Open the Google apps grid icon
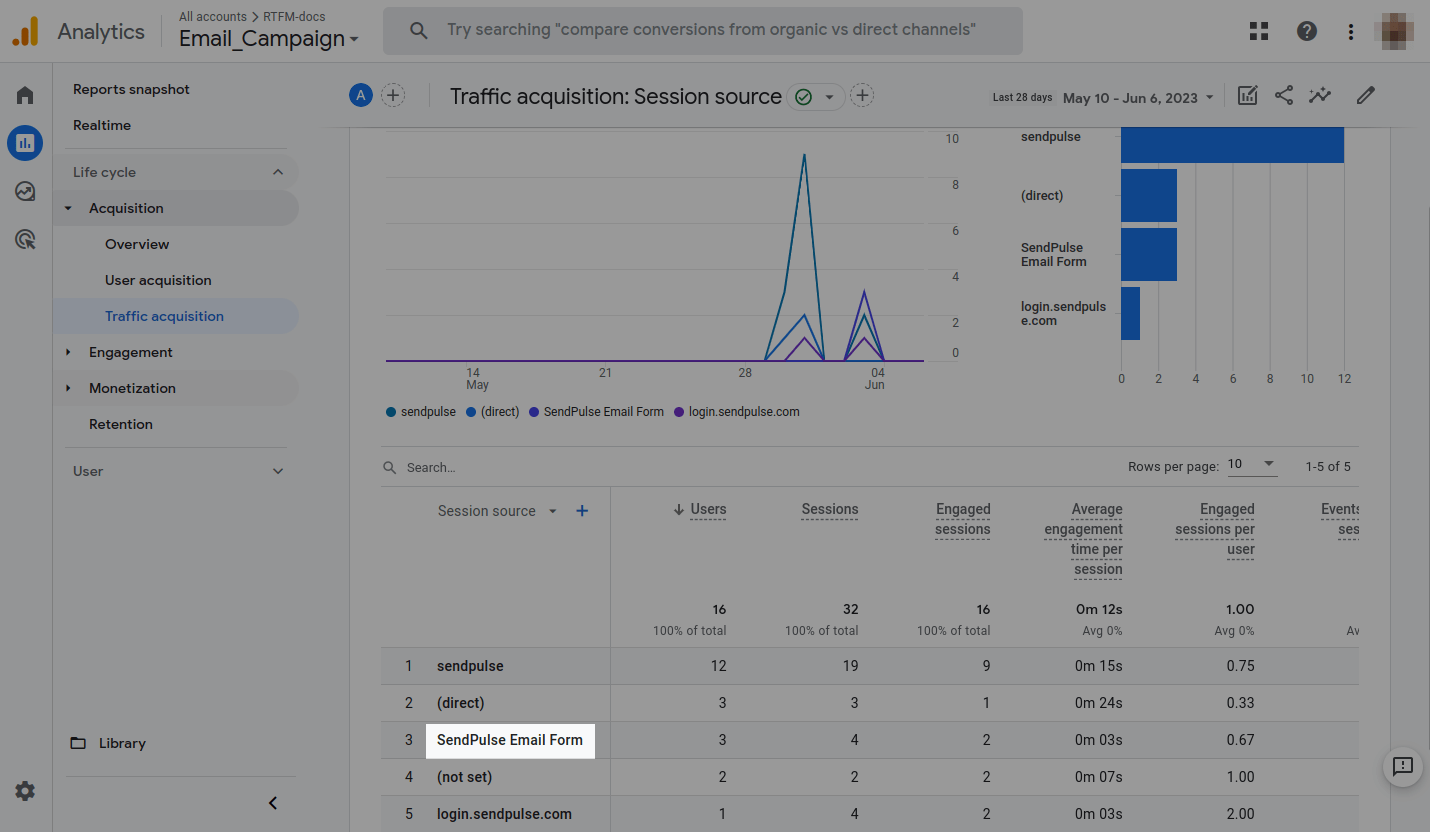This screenshot has height=832, width=1430. (1259, 31)
